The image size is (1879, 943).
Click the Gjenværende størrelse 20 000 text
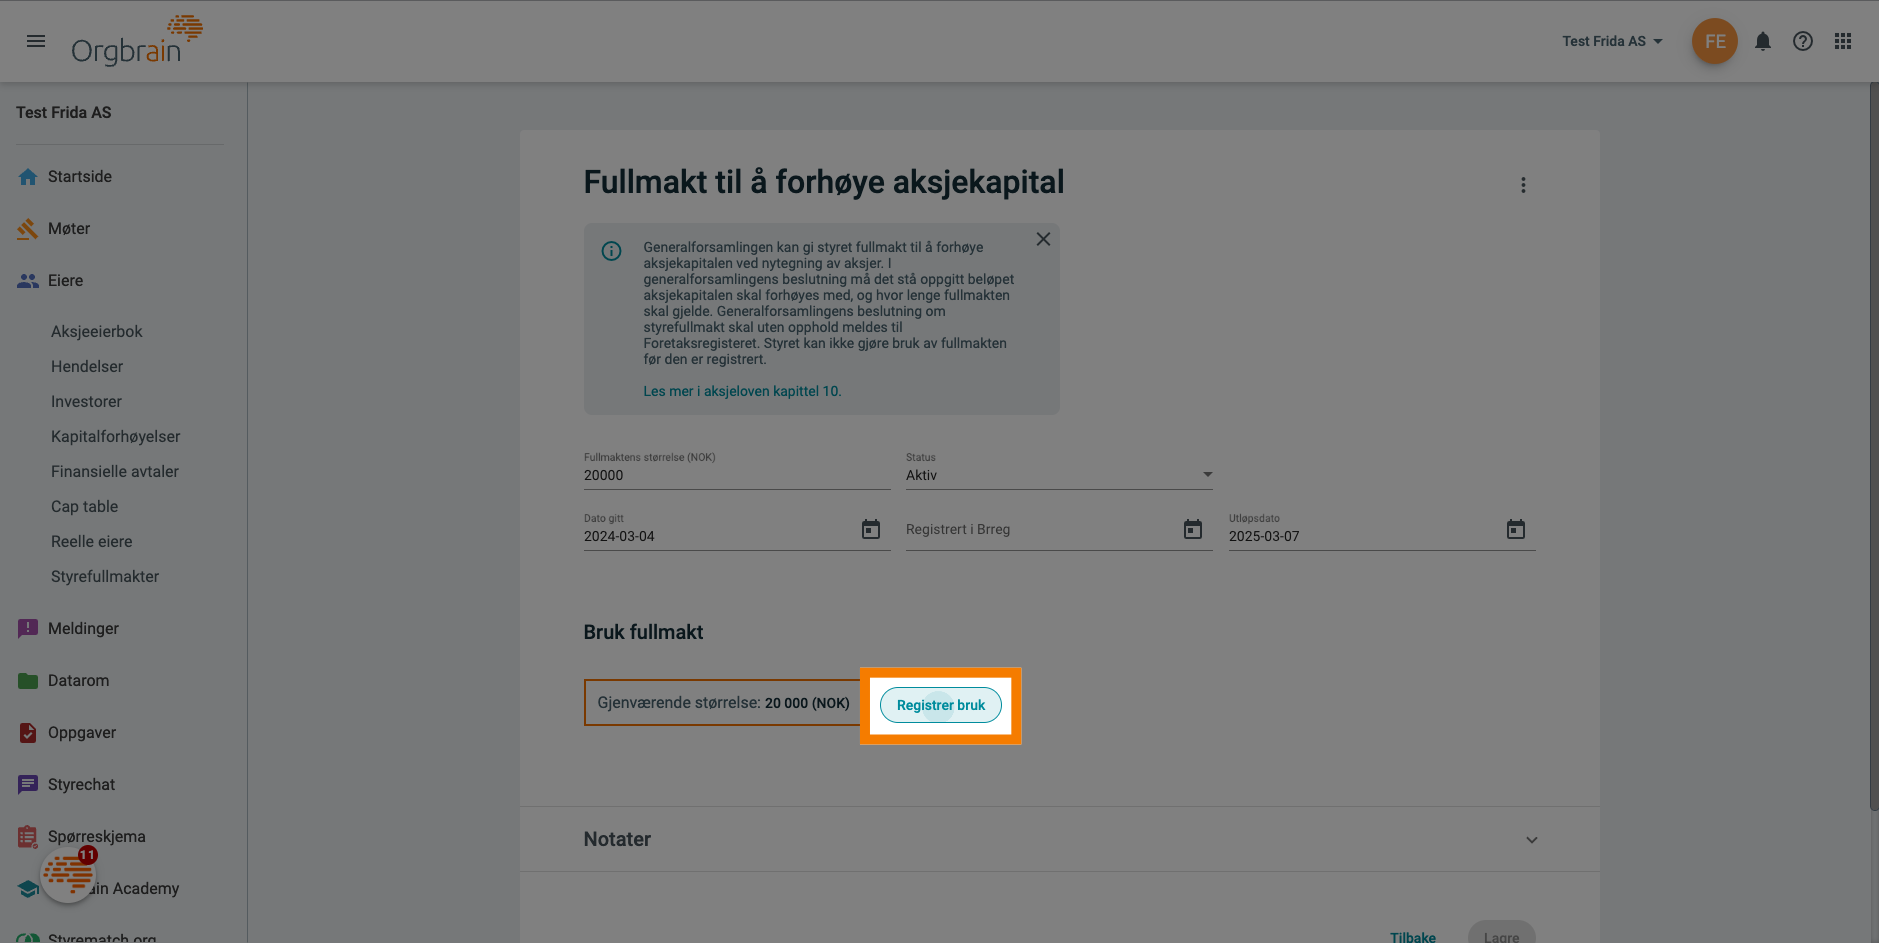point(723,703)
